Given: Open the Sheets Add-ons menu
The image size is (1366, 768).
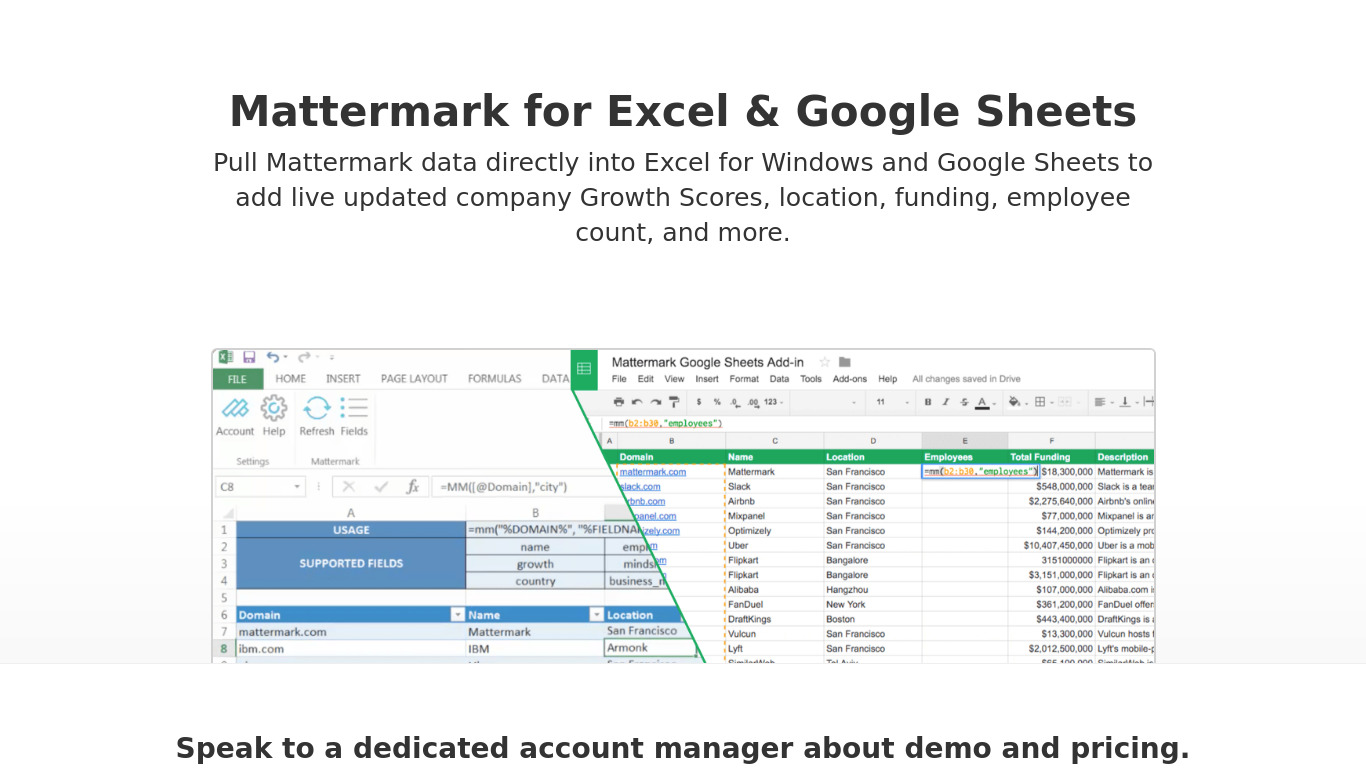Looking at the screenshot, I should 850,379.
